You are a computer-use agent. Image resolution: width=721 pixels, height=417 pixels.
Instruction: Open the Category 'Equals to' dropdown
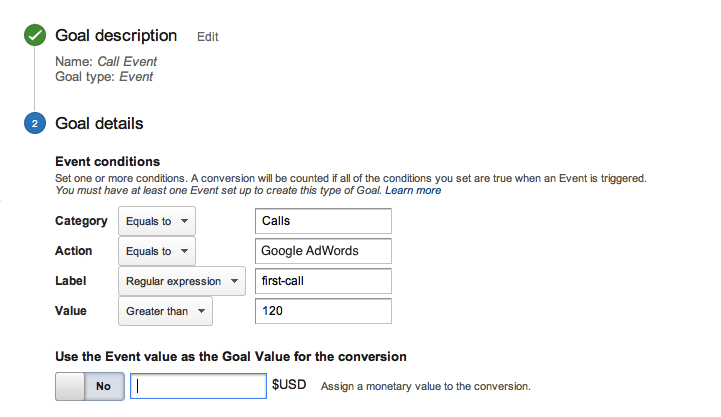[157, 221]
